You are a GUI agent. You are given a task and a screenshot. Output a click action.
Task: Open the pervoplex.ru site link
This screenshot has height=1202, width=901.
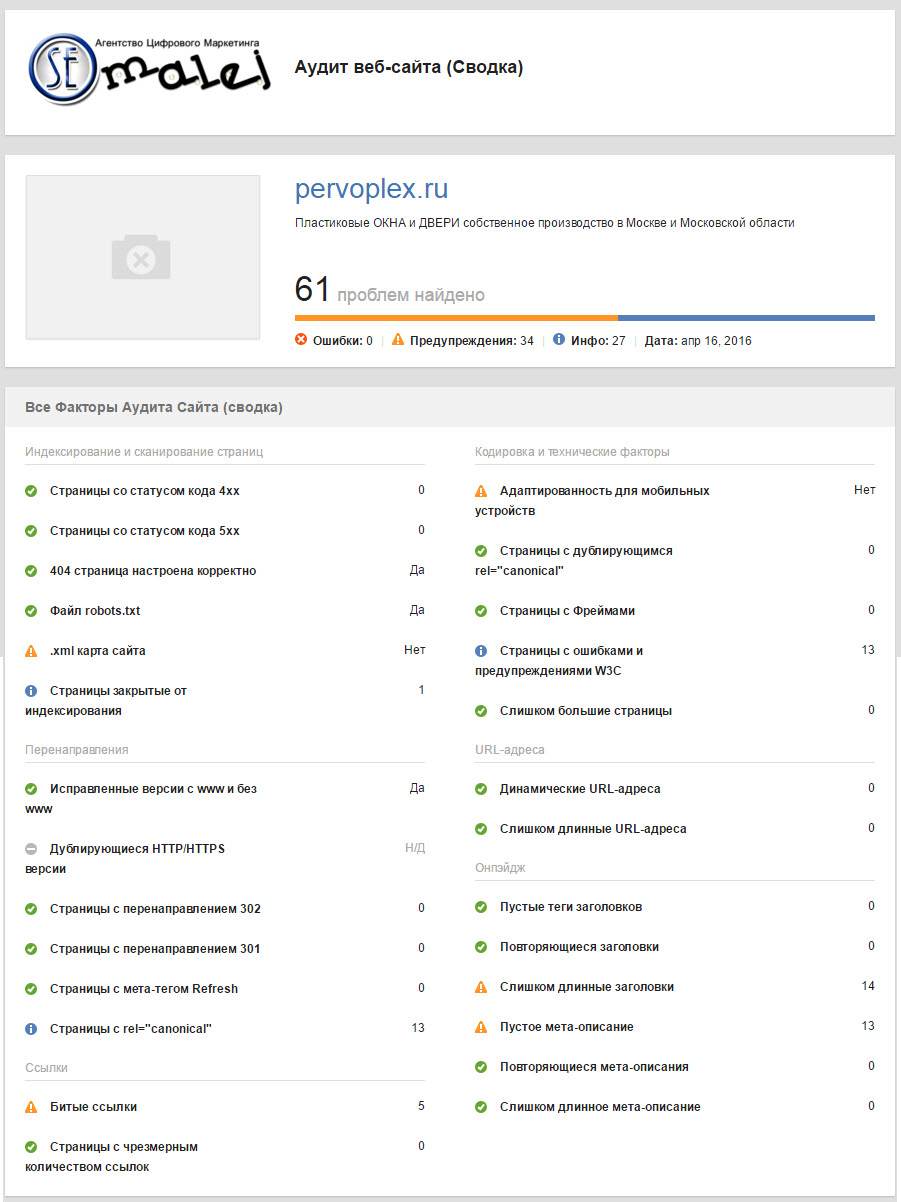pyautogui.click(x=371, y=189)
